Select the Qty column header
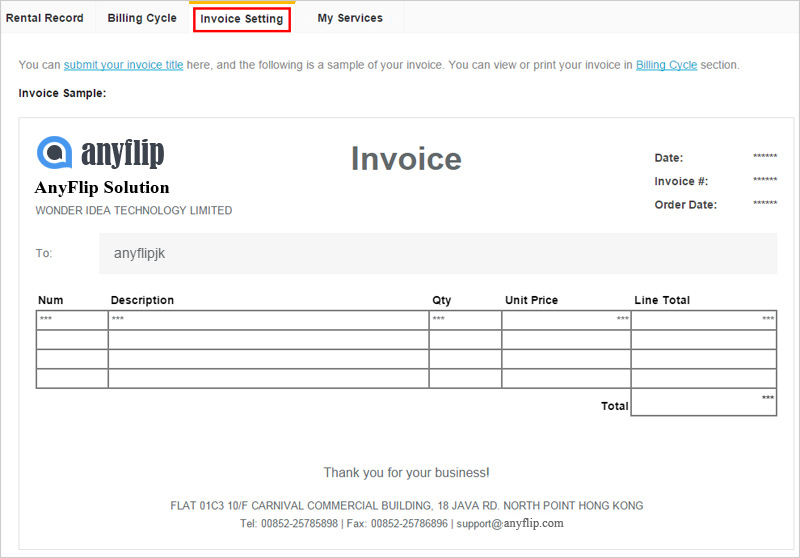 coord(442,300)
